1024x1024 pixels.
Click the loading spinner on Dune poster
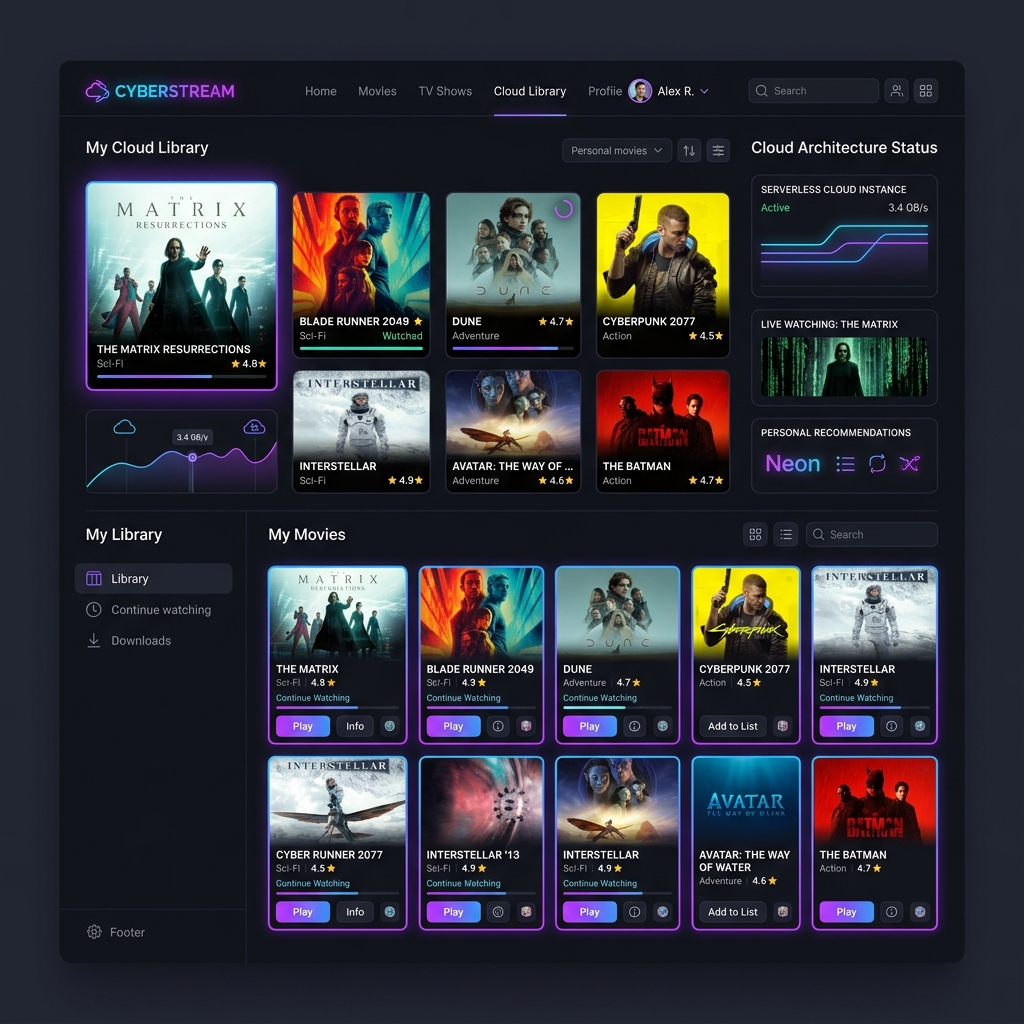564,208
